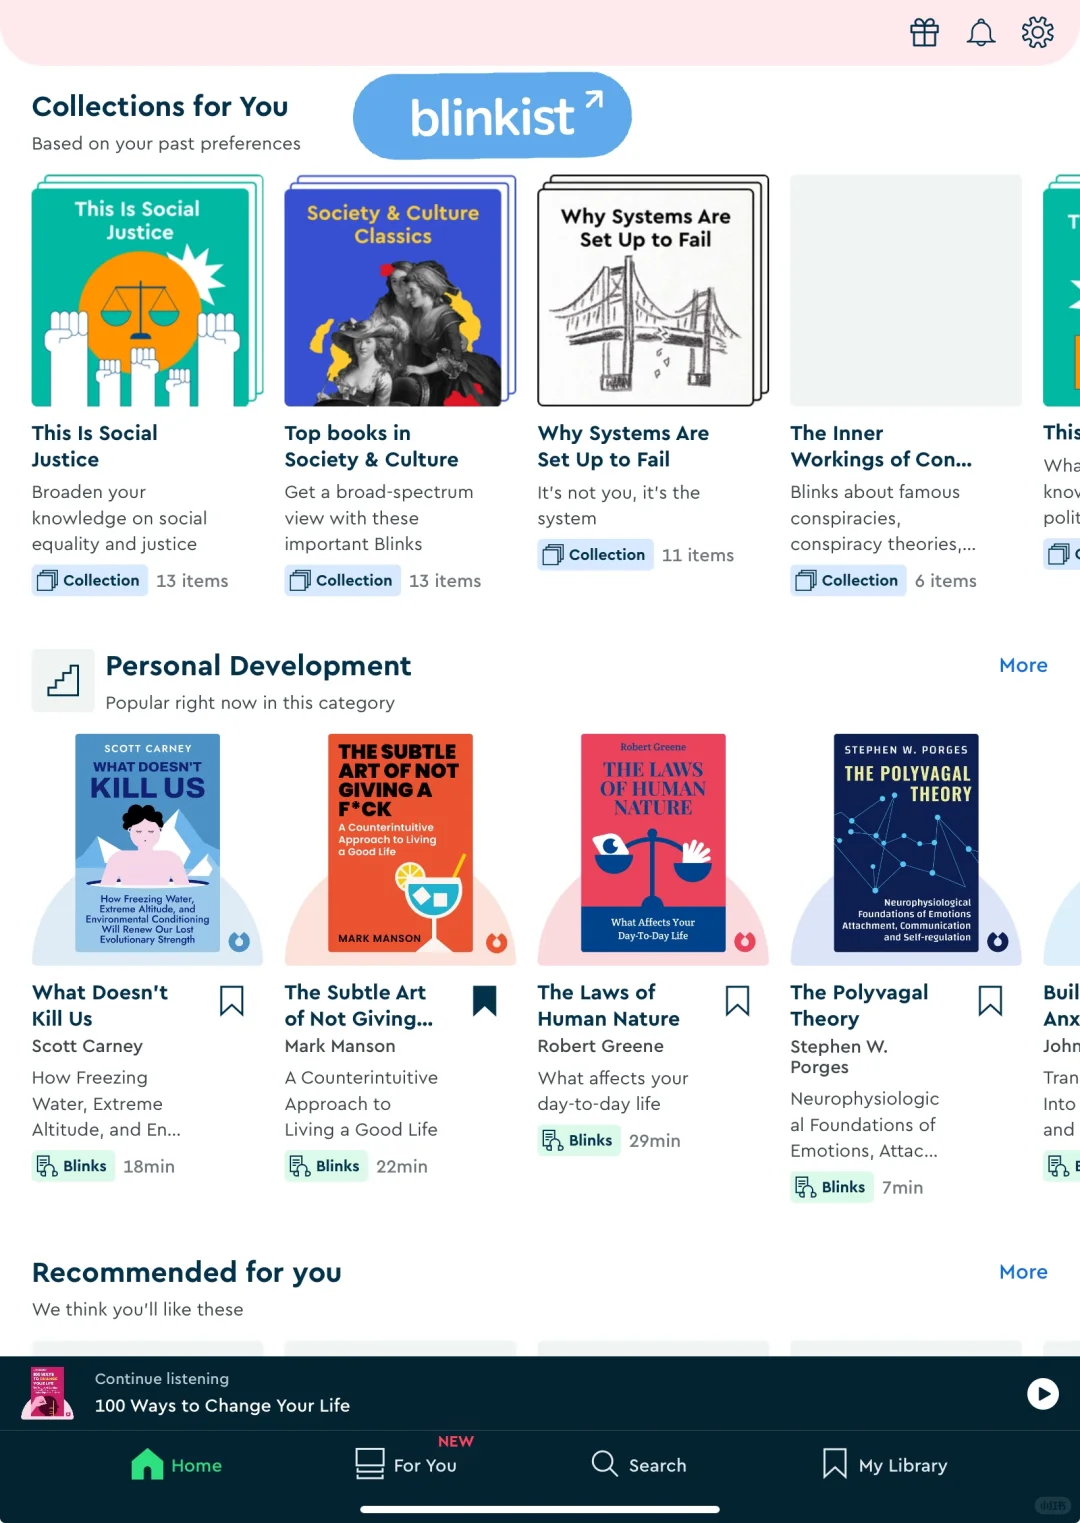Click 'What Doesn't Kill Us' title text

[100, 1005]
